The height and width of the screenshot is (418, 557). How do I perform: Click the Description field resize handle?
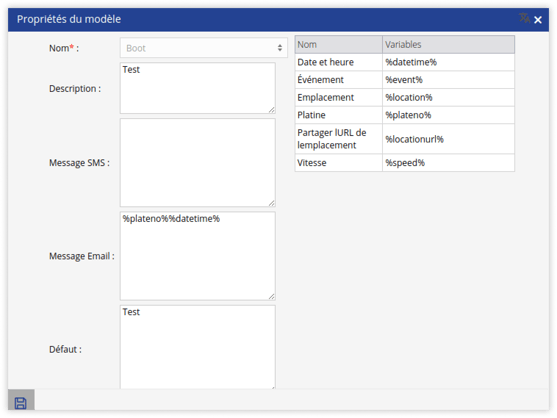click(x=272, y=110)
